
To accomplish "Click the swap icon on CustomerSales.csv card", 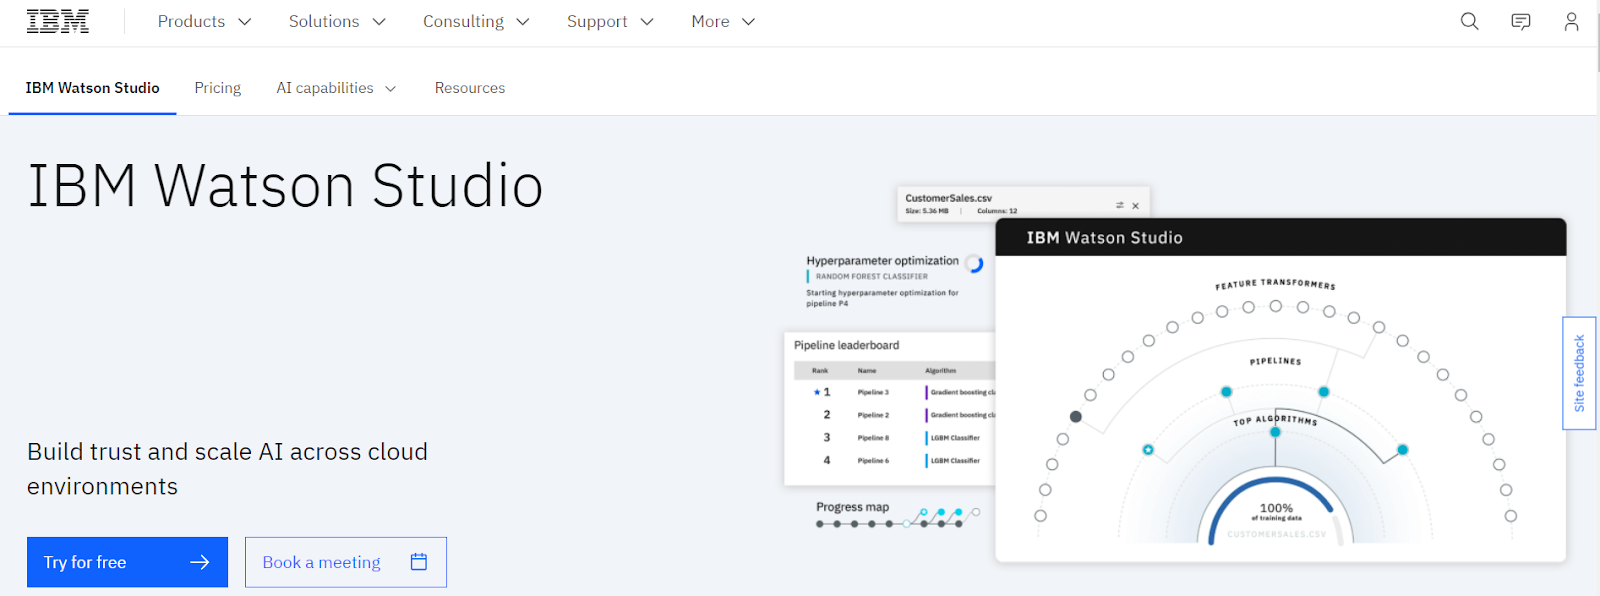I will 1119,205.
